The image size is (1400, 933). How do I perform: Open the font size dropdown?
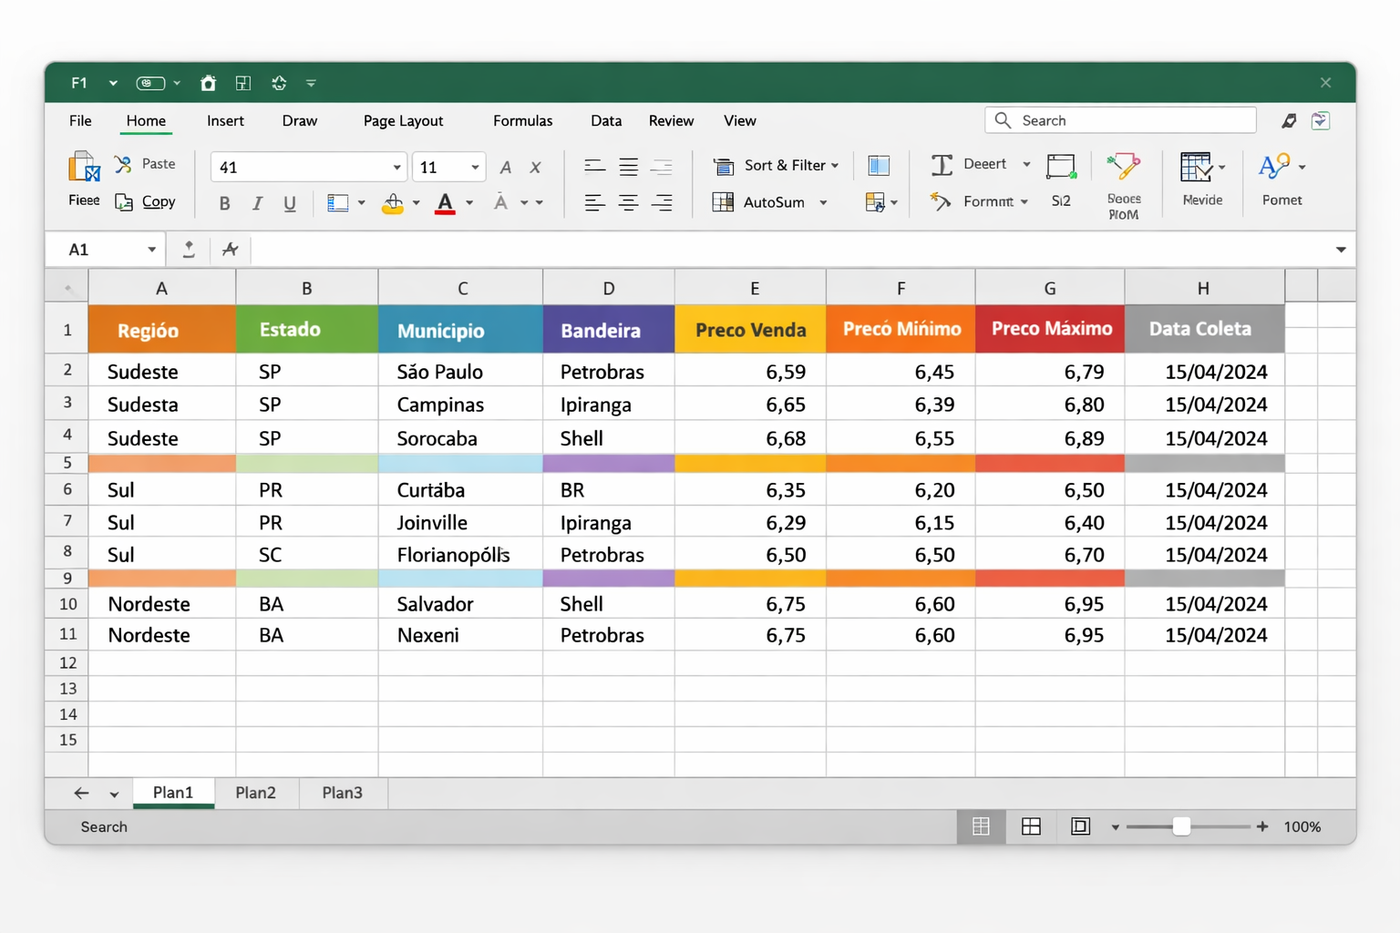pos(475,168)
